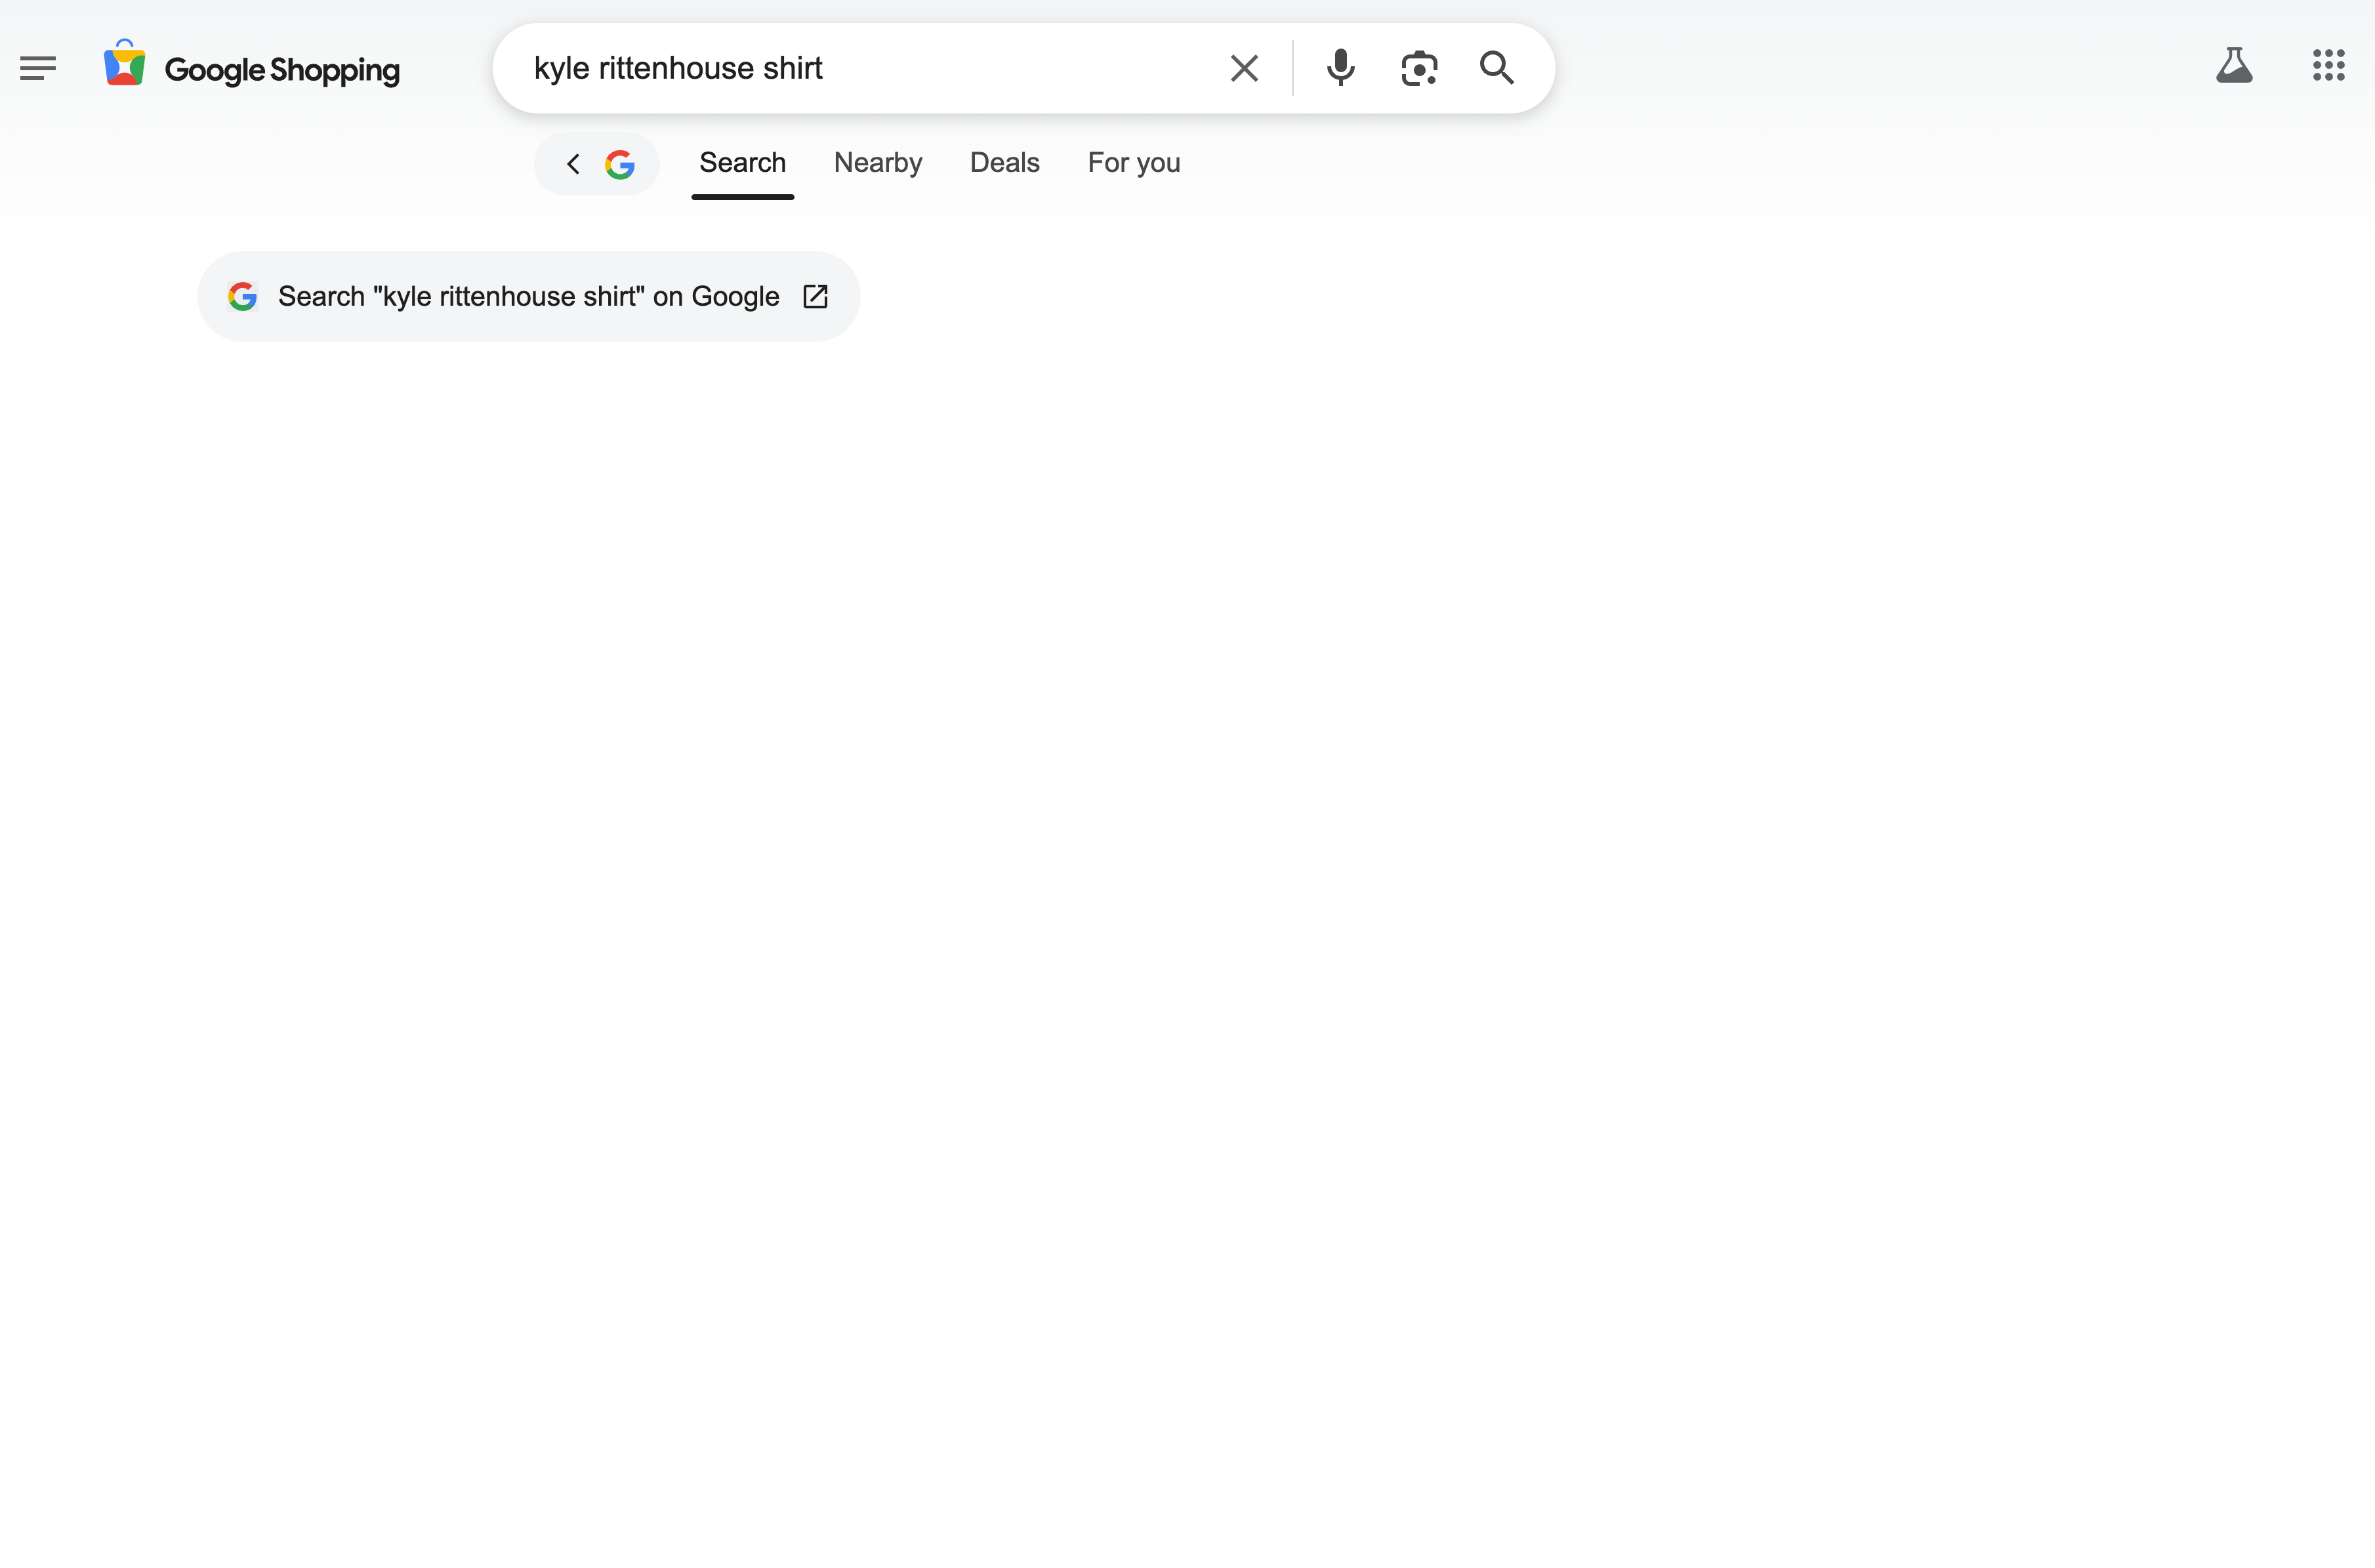Click the external link icon in the chip
The width and height of the screenshot is (2375, 1568).
coord(815,297)
